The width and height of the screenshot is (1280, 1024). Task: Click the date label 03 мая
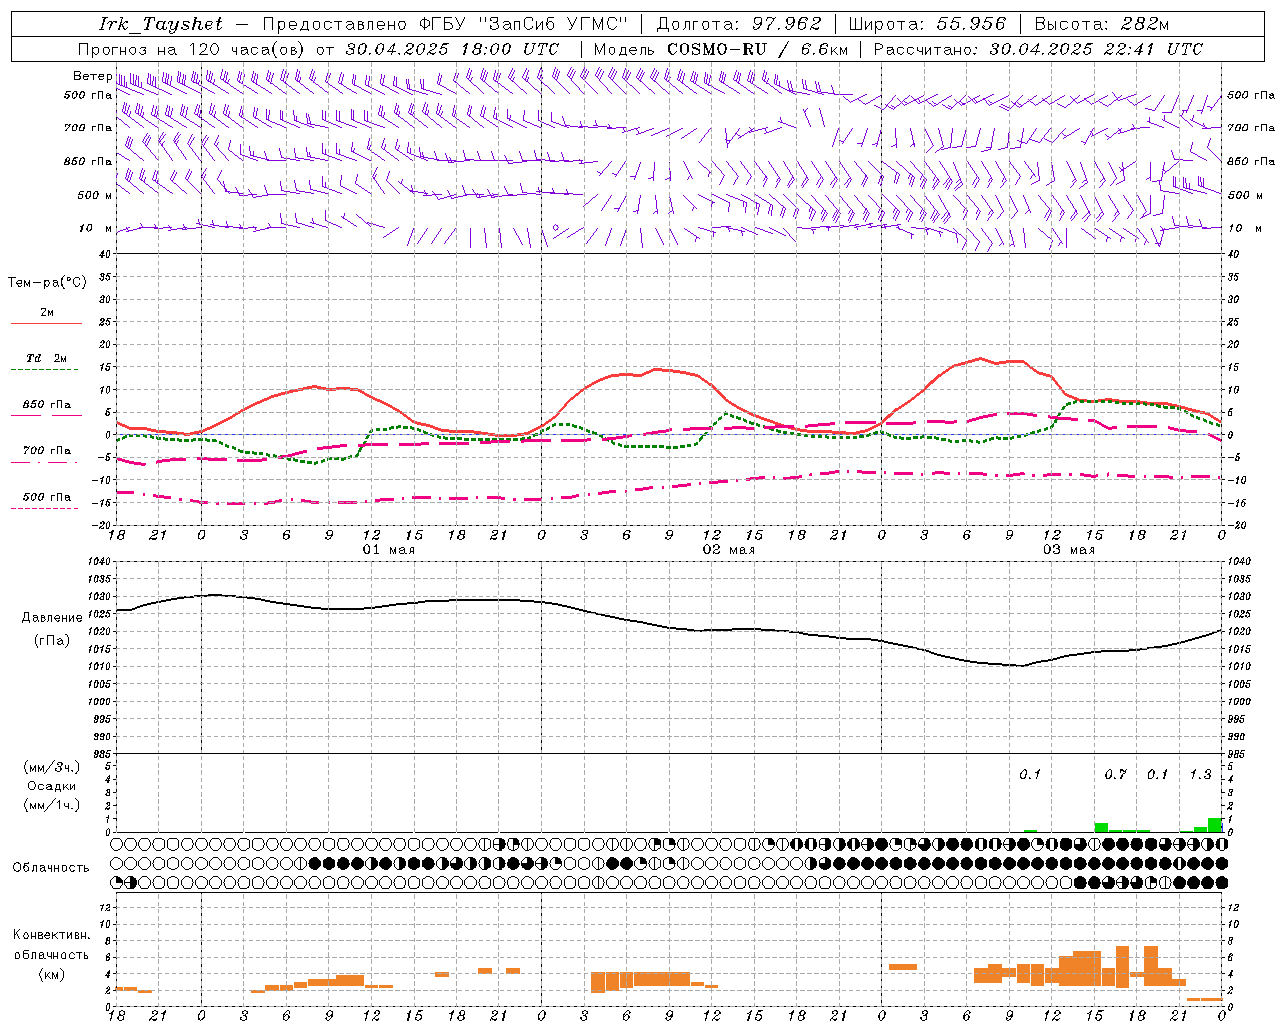(x=1068, y=550)
